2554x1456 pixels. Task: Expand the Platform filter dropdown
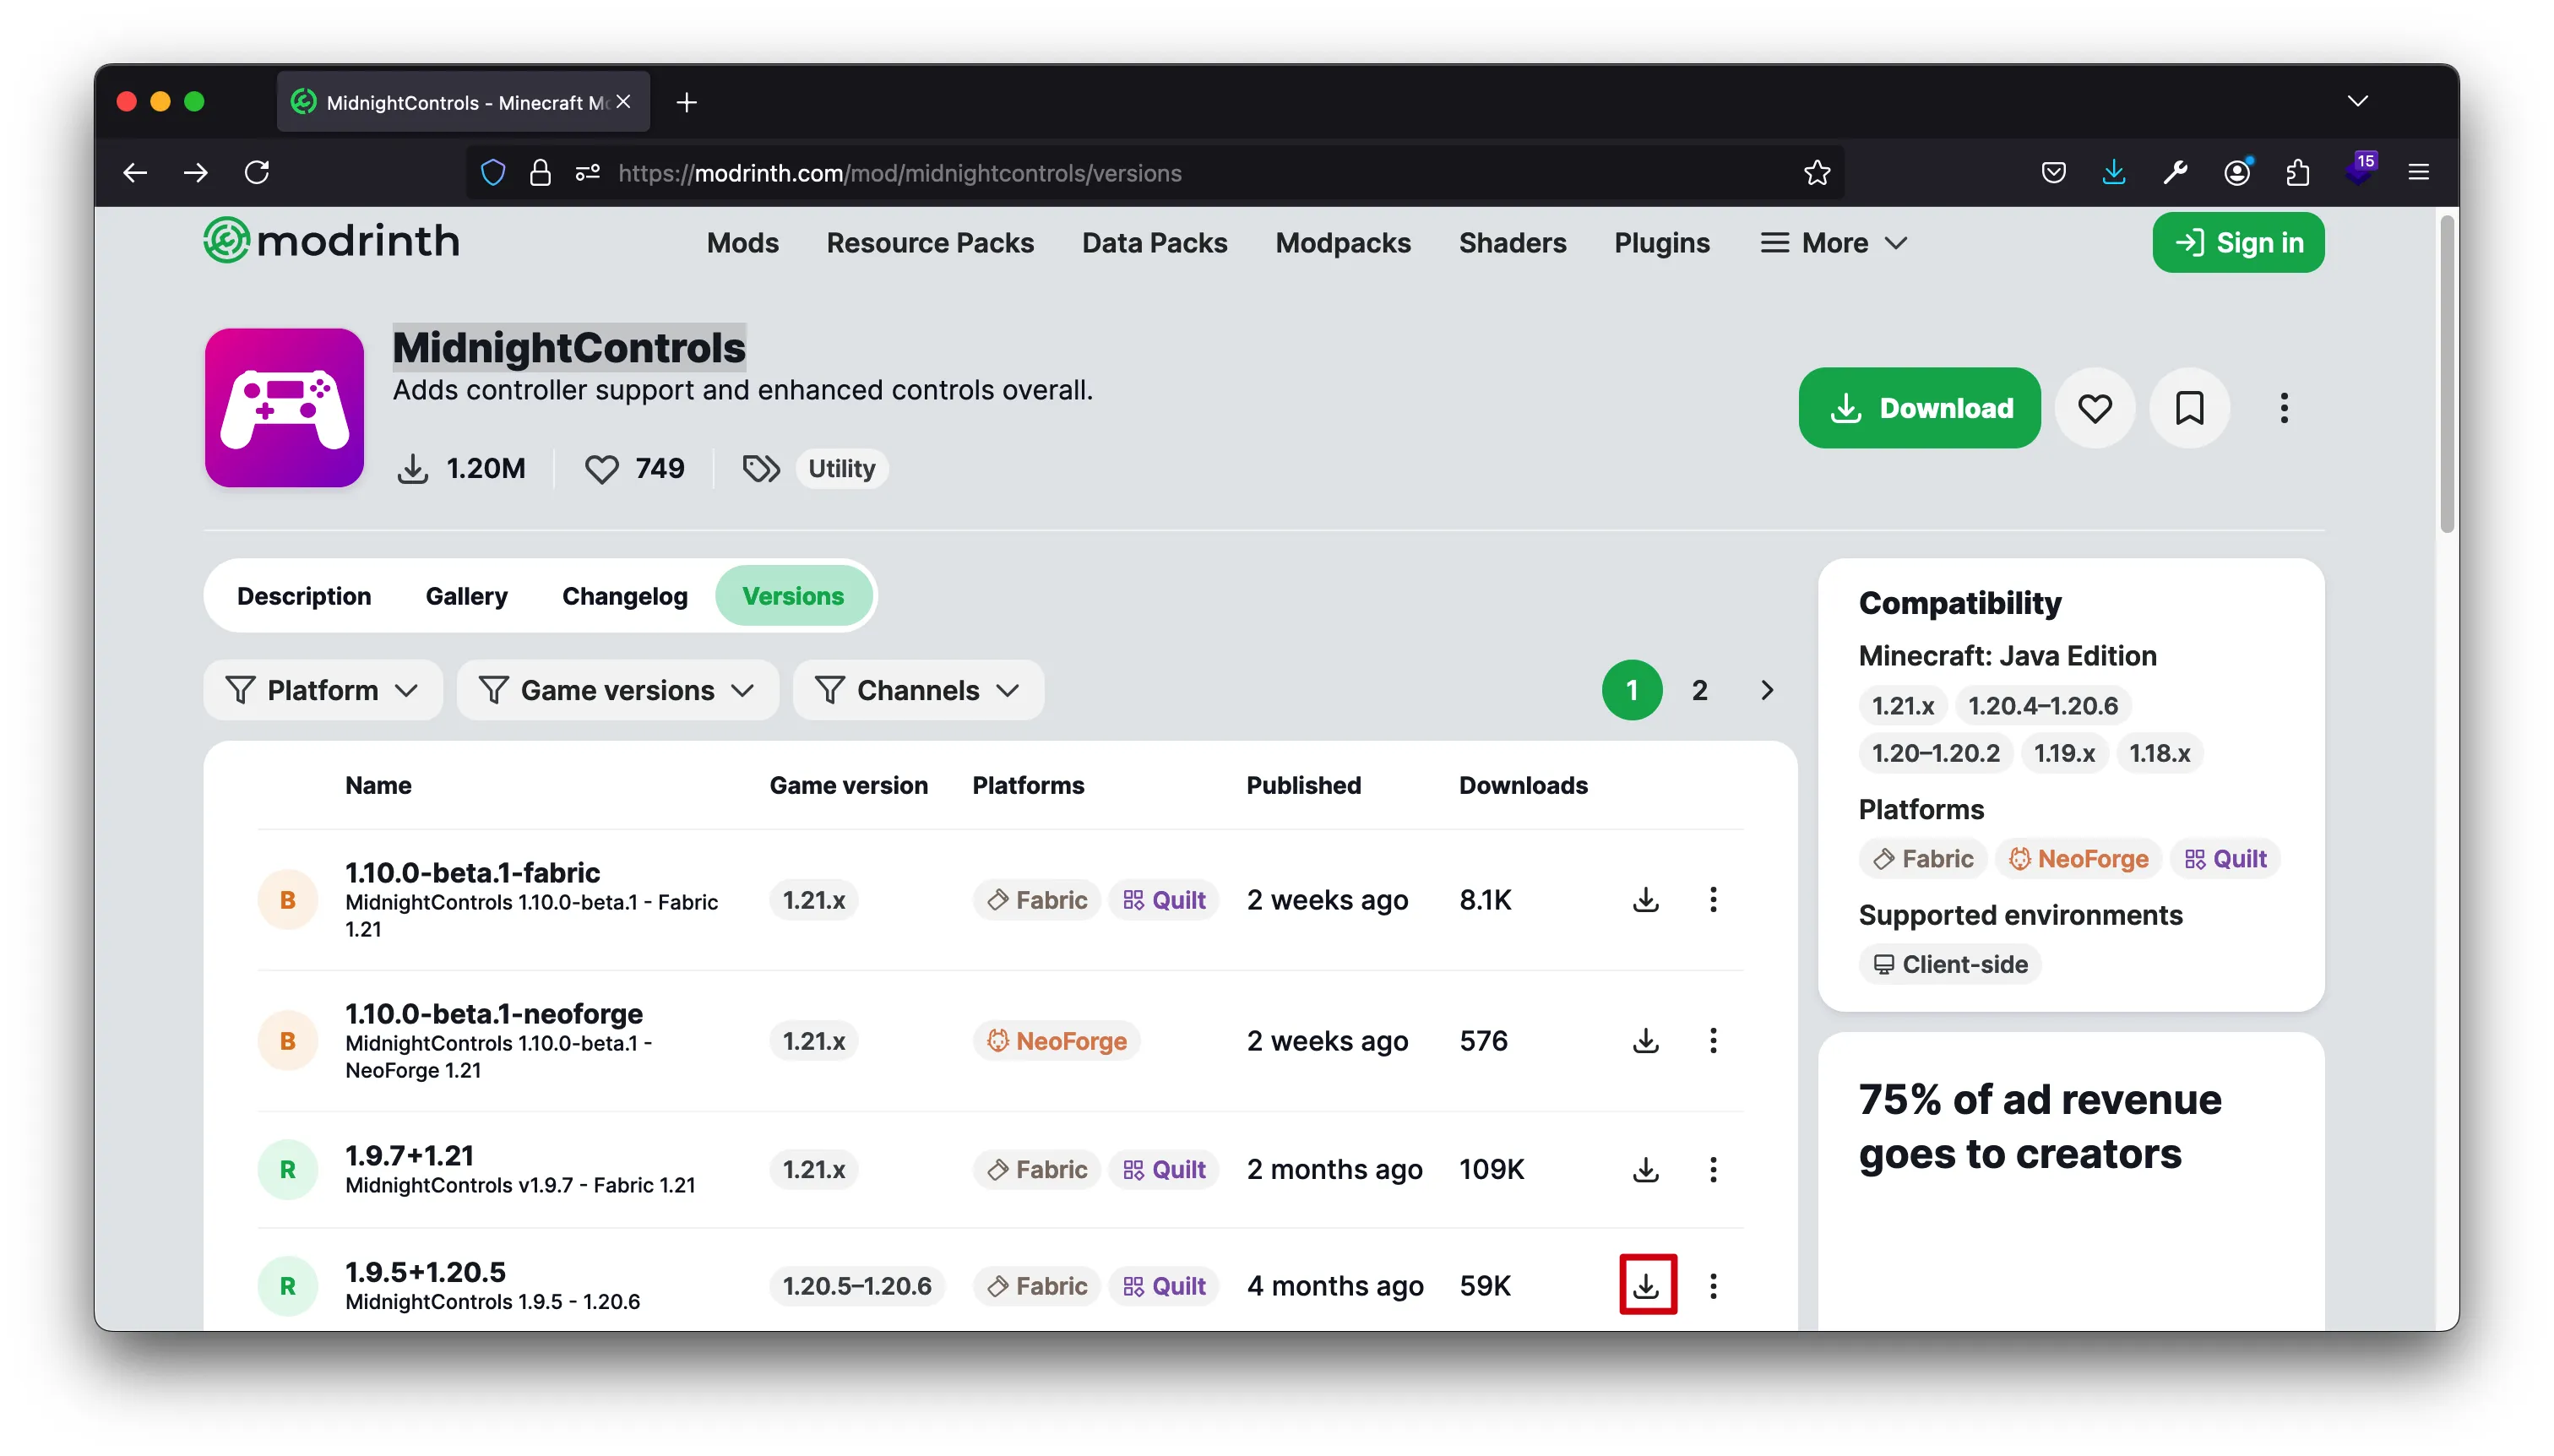click(x=322, y=690)
